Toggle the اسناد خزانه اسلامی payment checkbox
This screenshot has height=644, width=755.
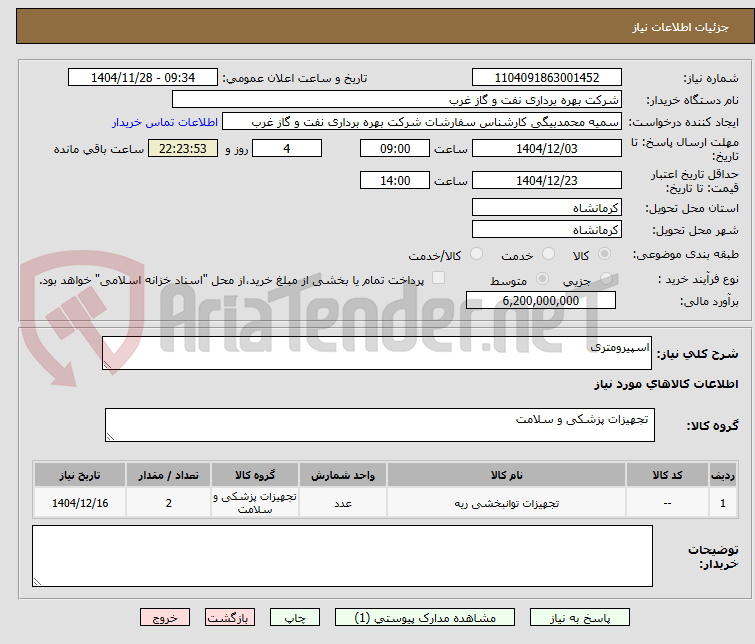[x=438, y=278]
